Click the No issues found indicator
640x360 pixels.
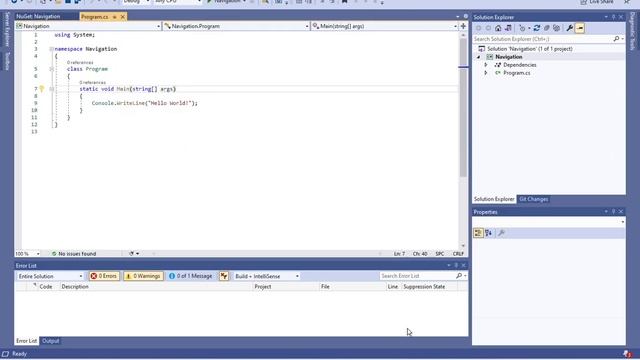74,254
